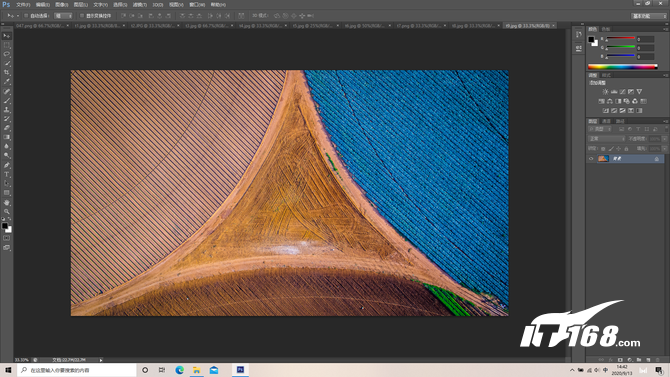
Task: Select the Eraser tool
Action: coord(6,128)
